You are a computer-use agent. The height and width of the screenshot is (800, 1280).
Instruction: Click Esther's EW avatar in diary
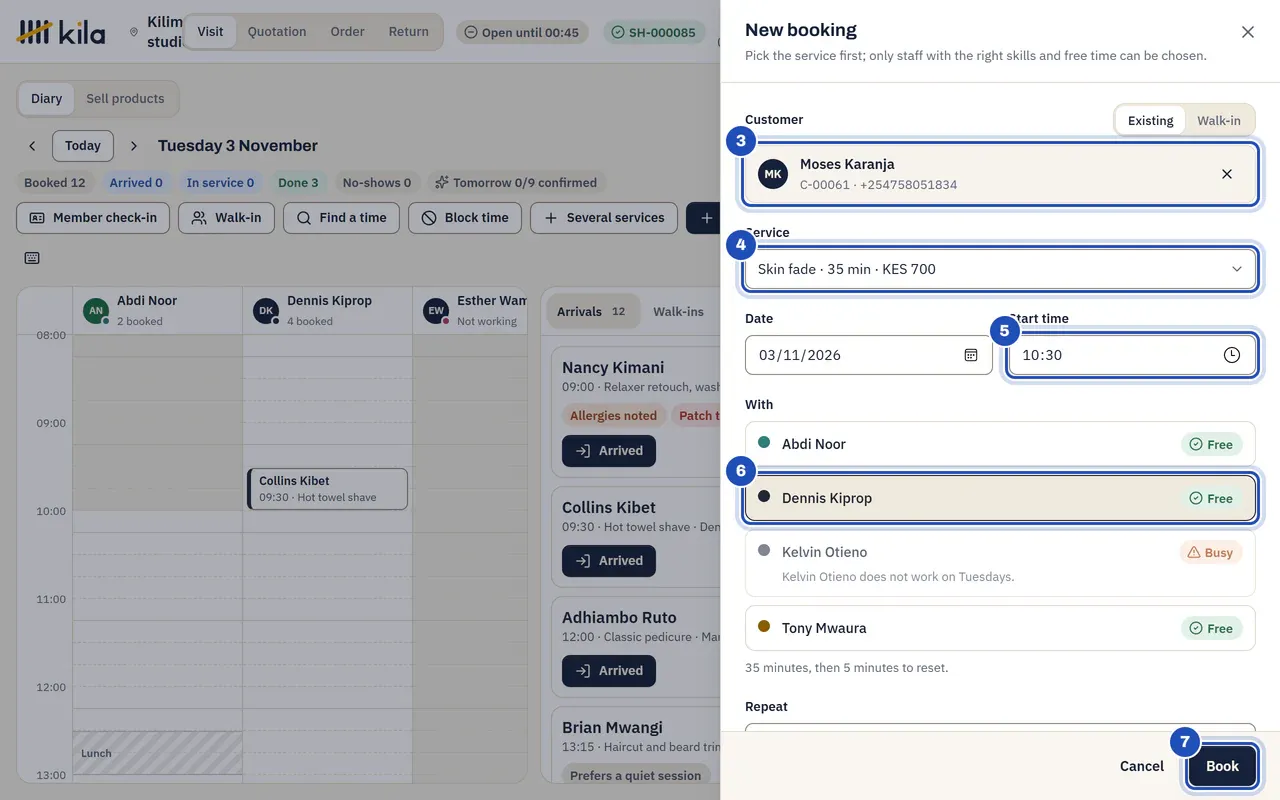click(x=436, y=310)
